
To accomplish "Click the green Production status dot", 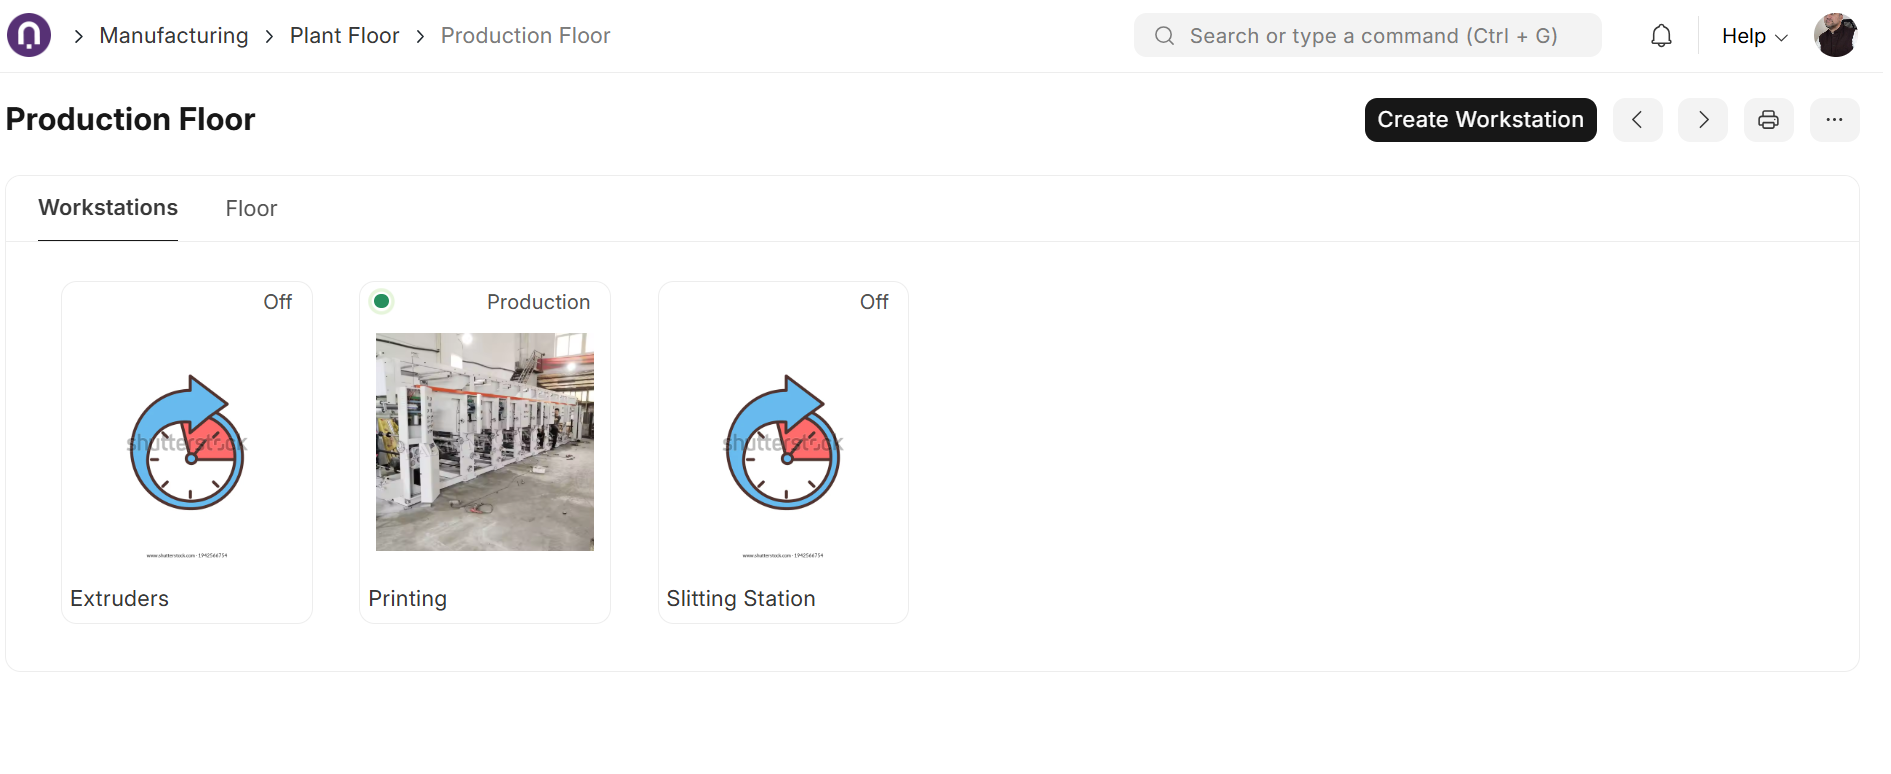I will 382,301.
